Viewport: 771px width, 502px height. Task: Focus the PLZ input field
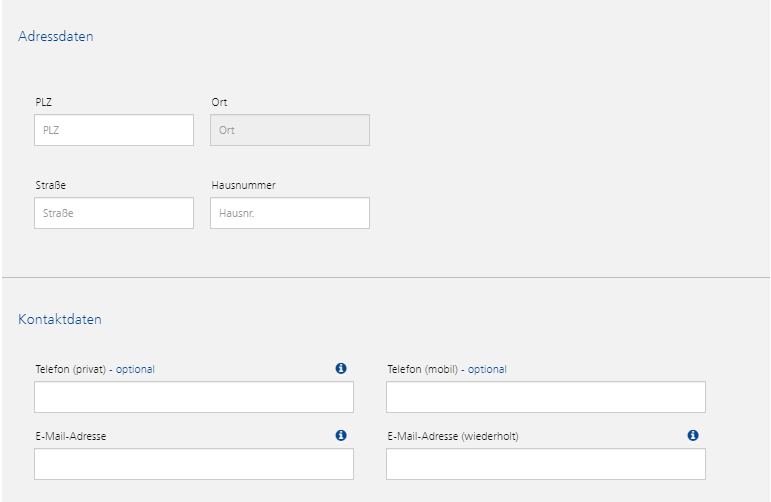coord(114,130)
